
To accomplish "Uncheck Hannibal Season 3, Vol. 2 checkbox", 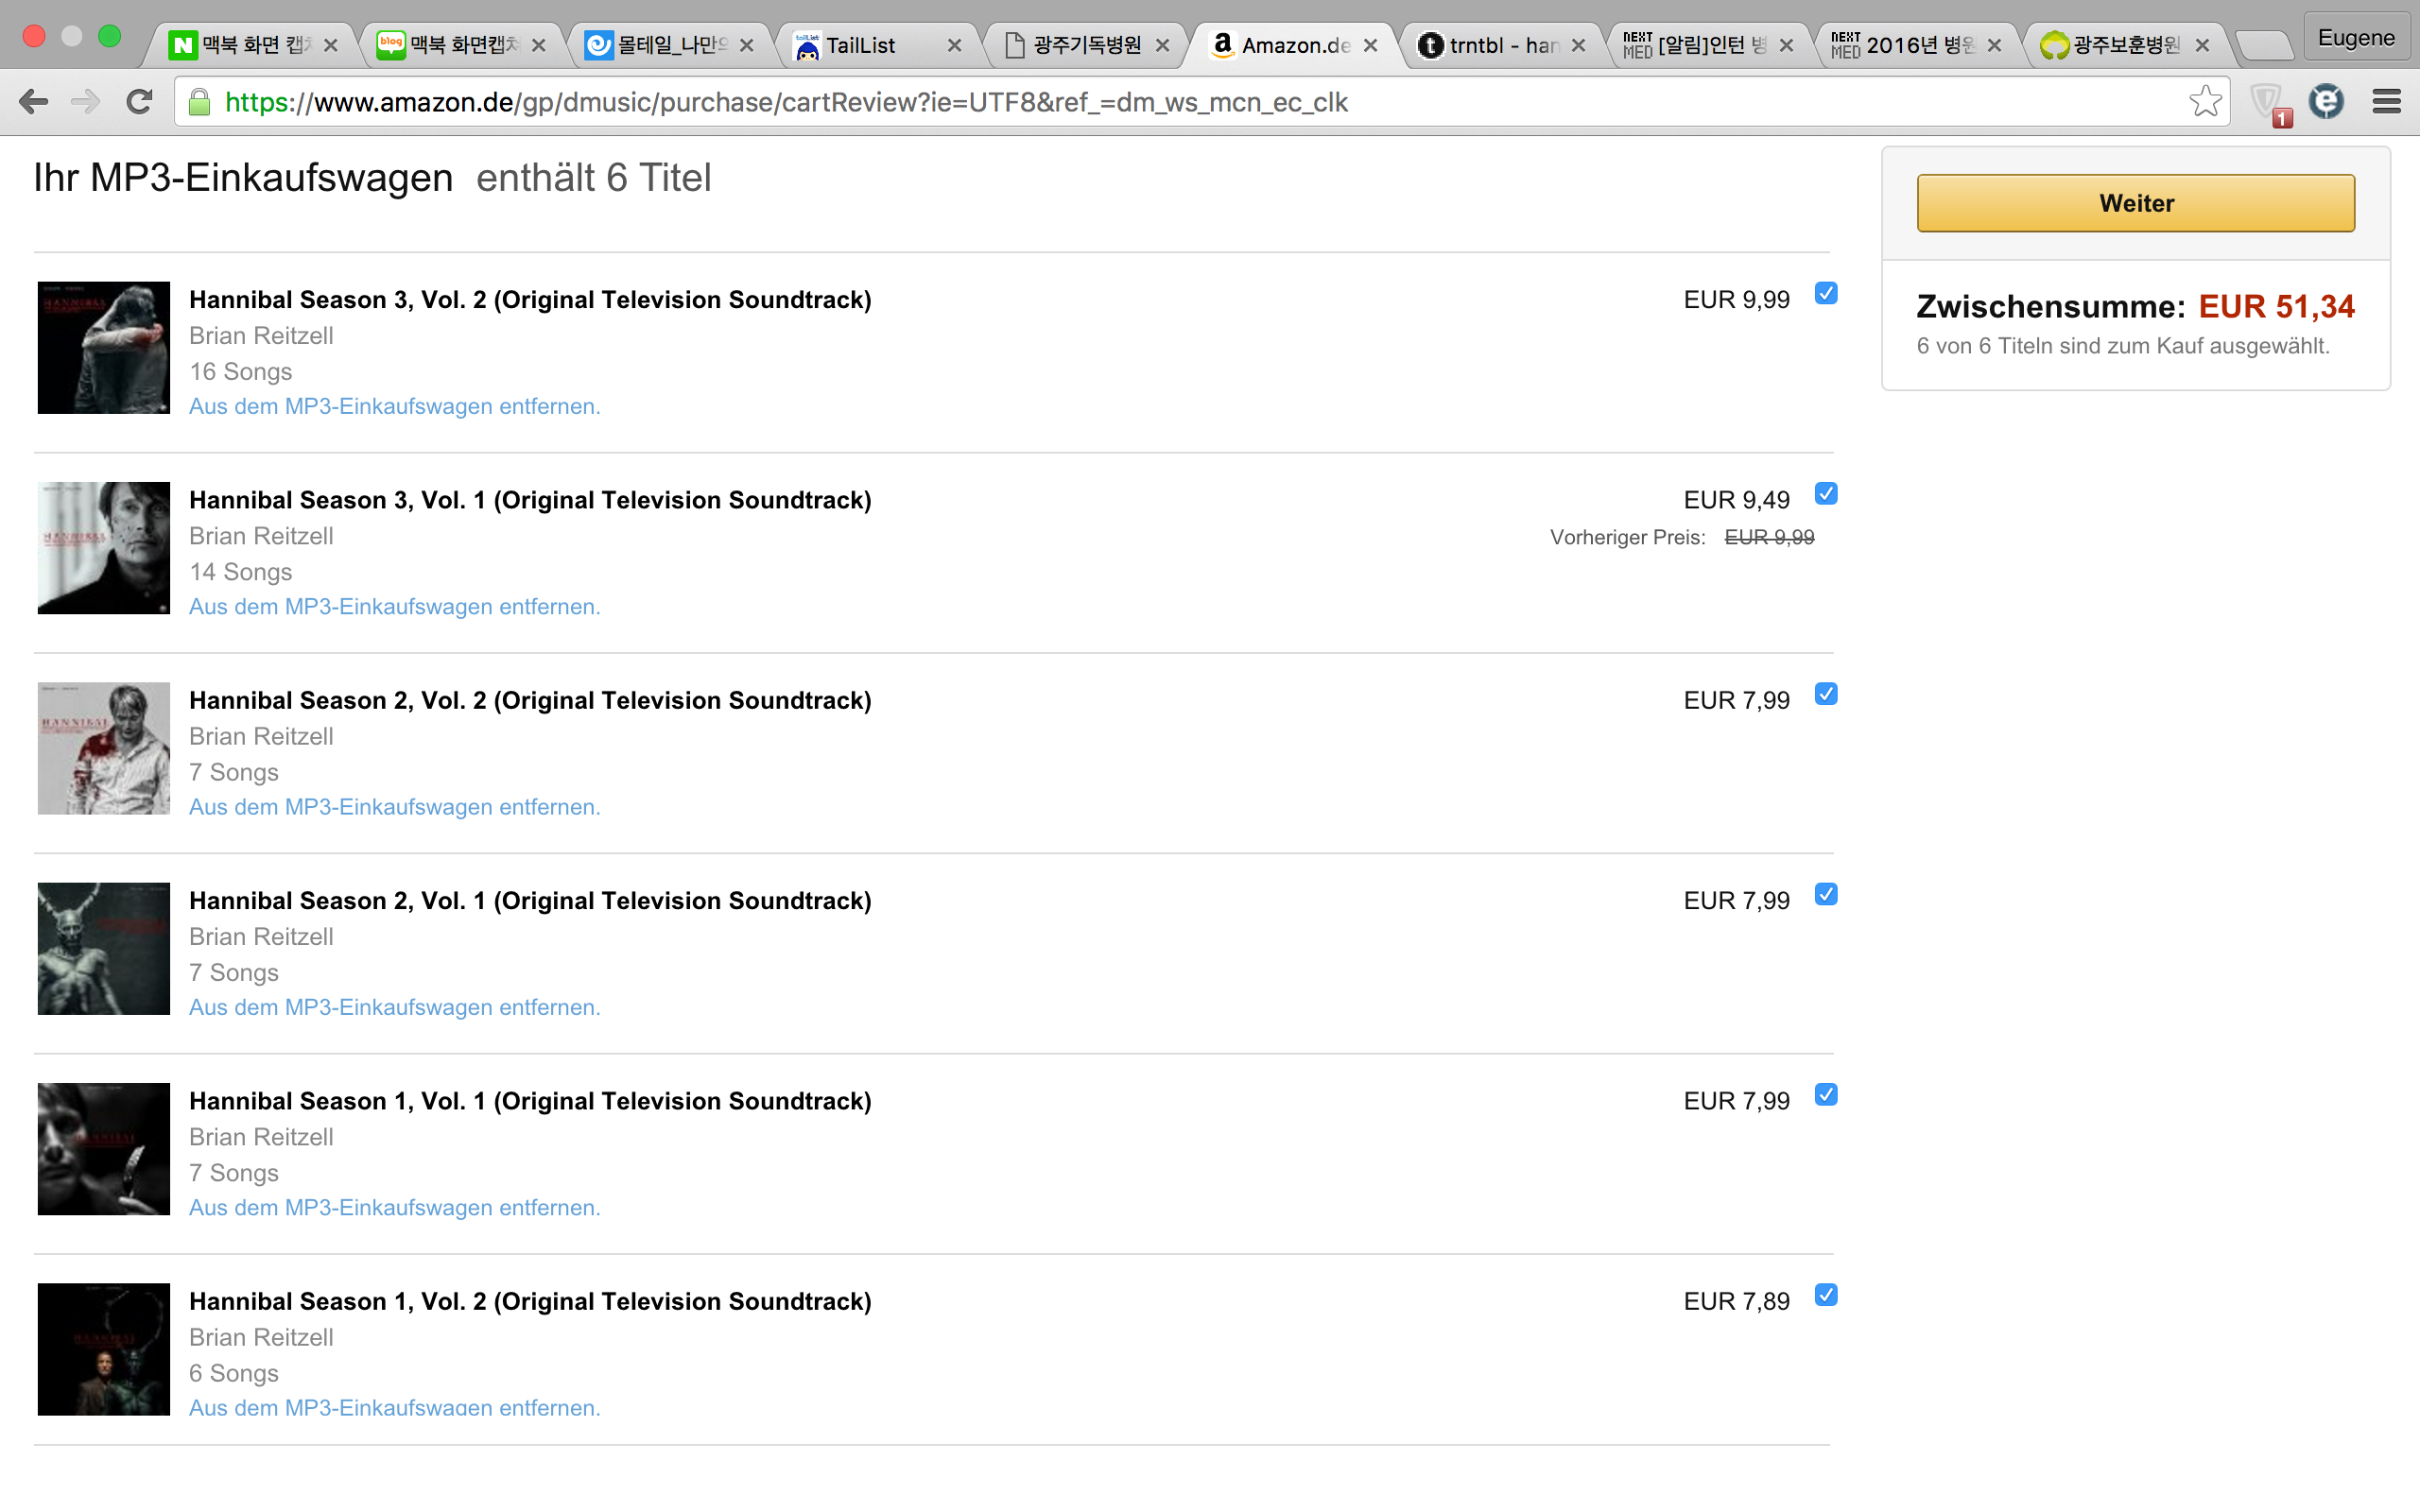I will pyautogui.click(x=1826, y=293).
